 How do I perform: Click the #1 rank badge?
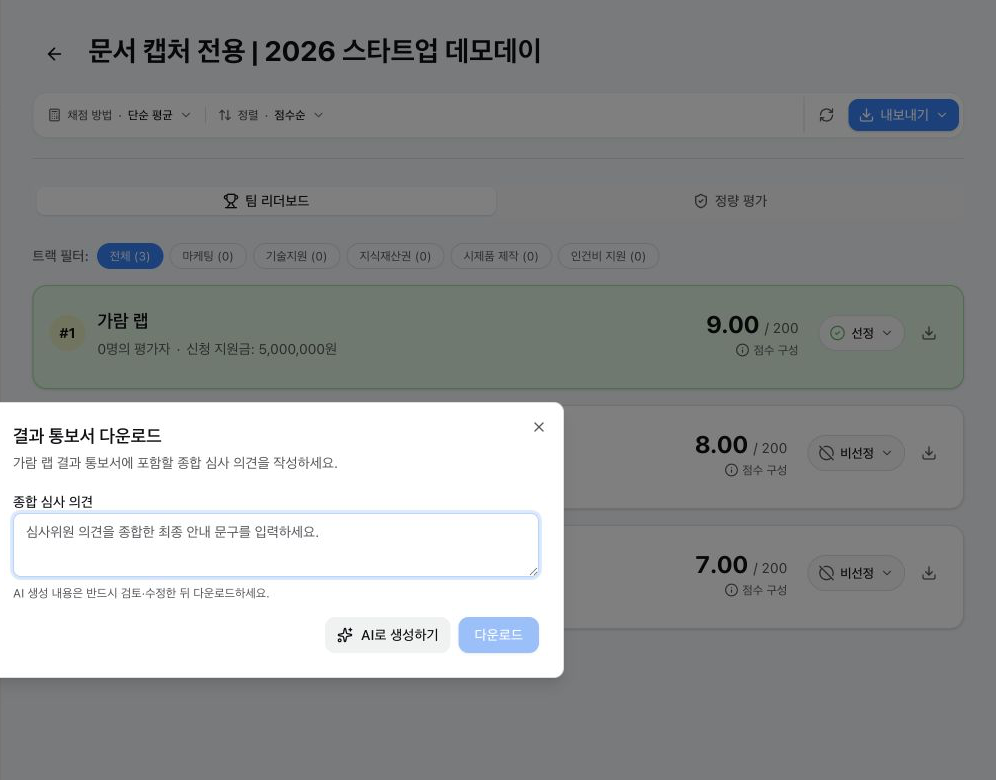67,333
